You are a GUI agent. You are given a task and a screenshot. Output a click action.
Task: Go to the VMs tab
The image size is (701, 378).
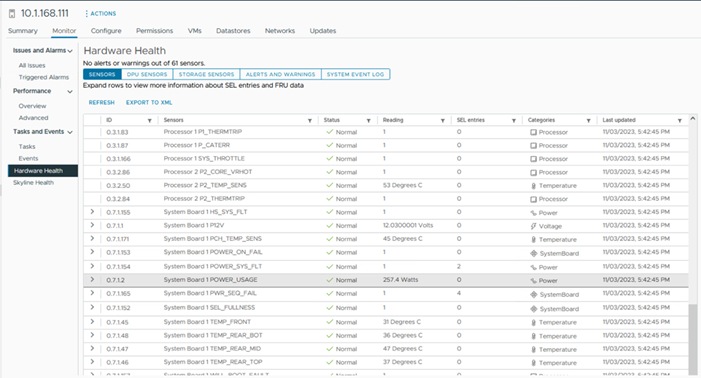(194, 31)
